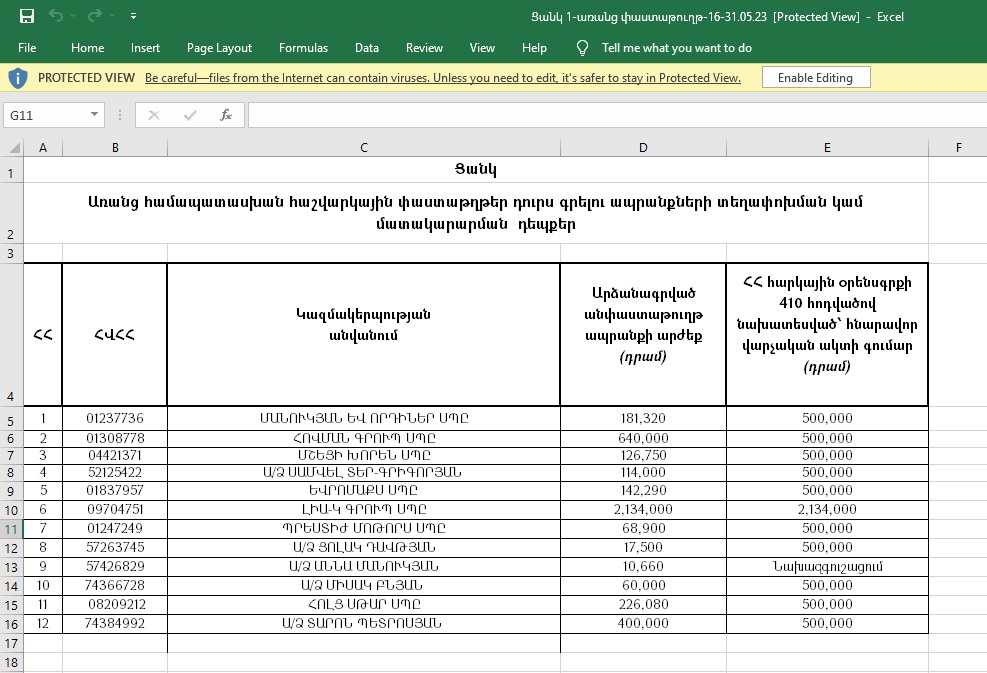Switch to the Formulas ribbon tab
Viewport: 987px width, 673px height.
303,47
